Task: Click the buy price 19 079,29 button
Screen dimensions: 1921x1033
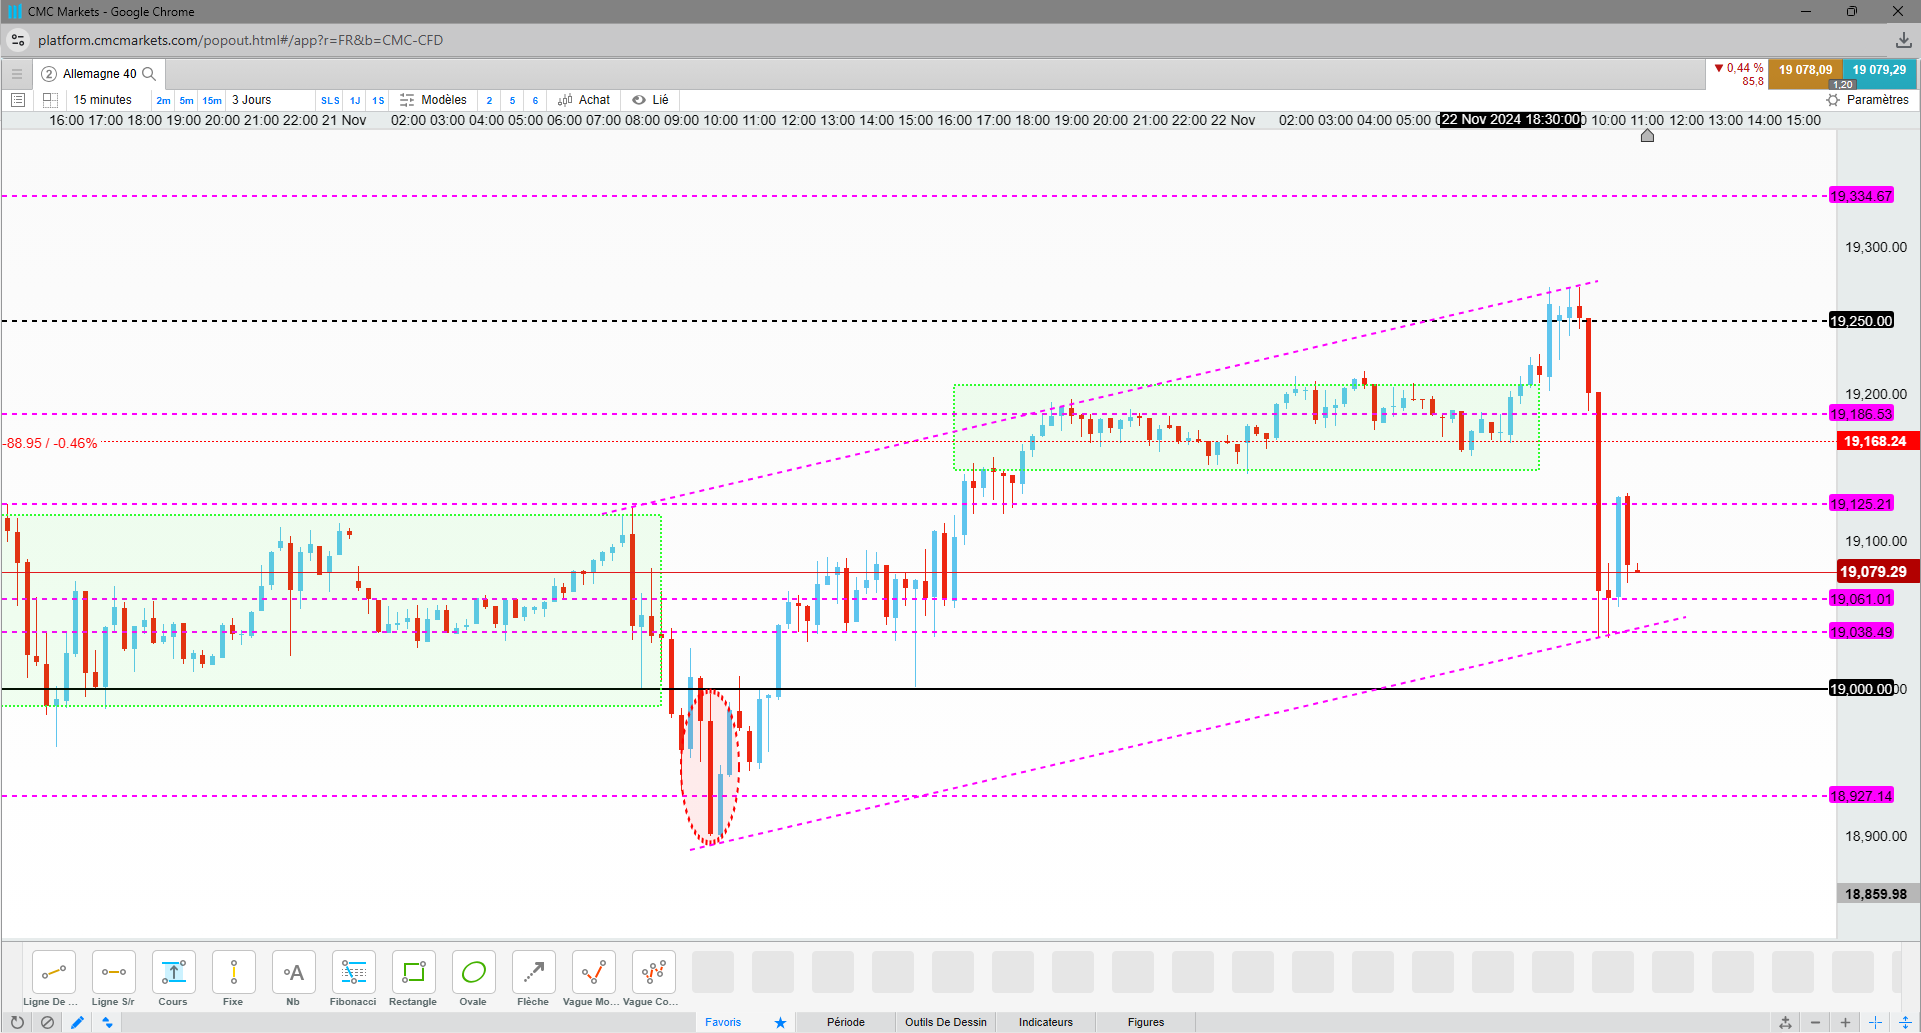Action: tap(1879, 74)
